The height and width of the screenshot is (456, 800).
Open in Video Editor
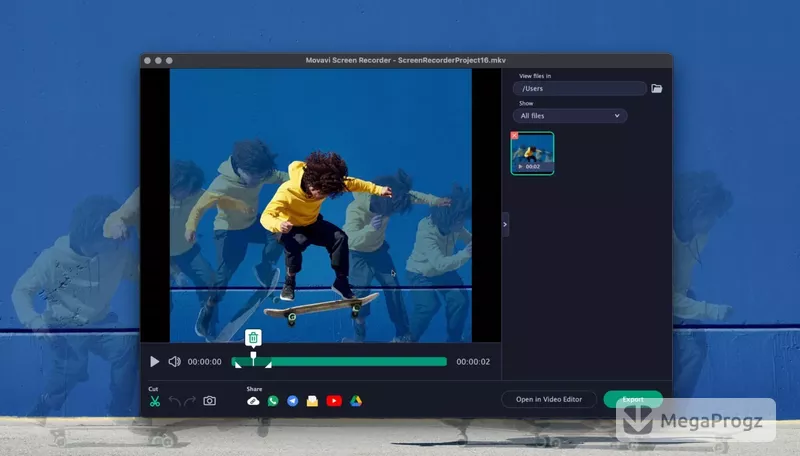coord(549,399)
